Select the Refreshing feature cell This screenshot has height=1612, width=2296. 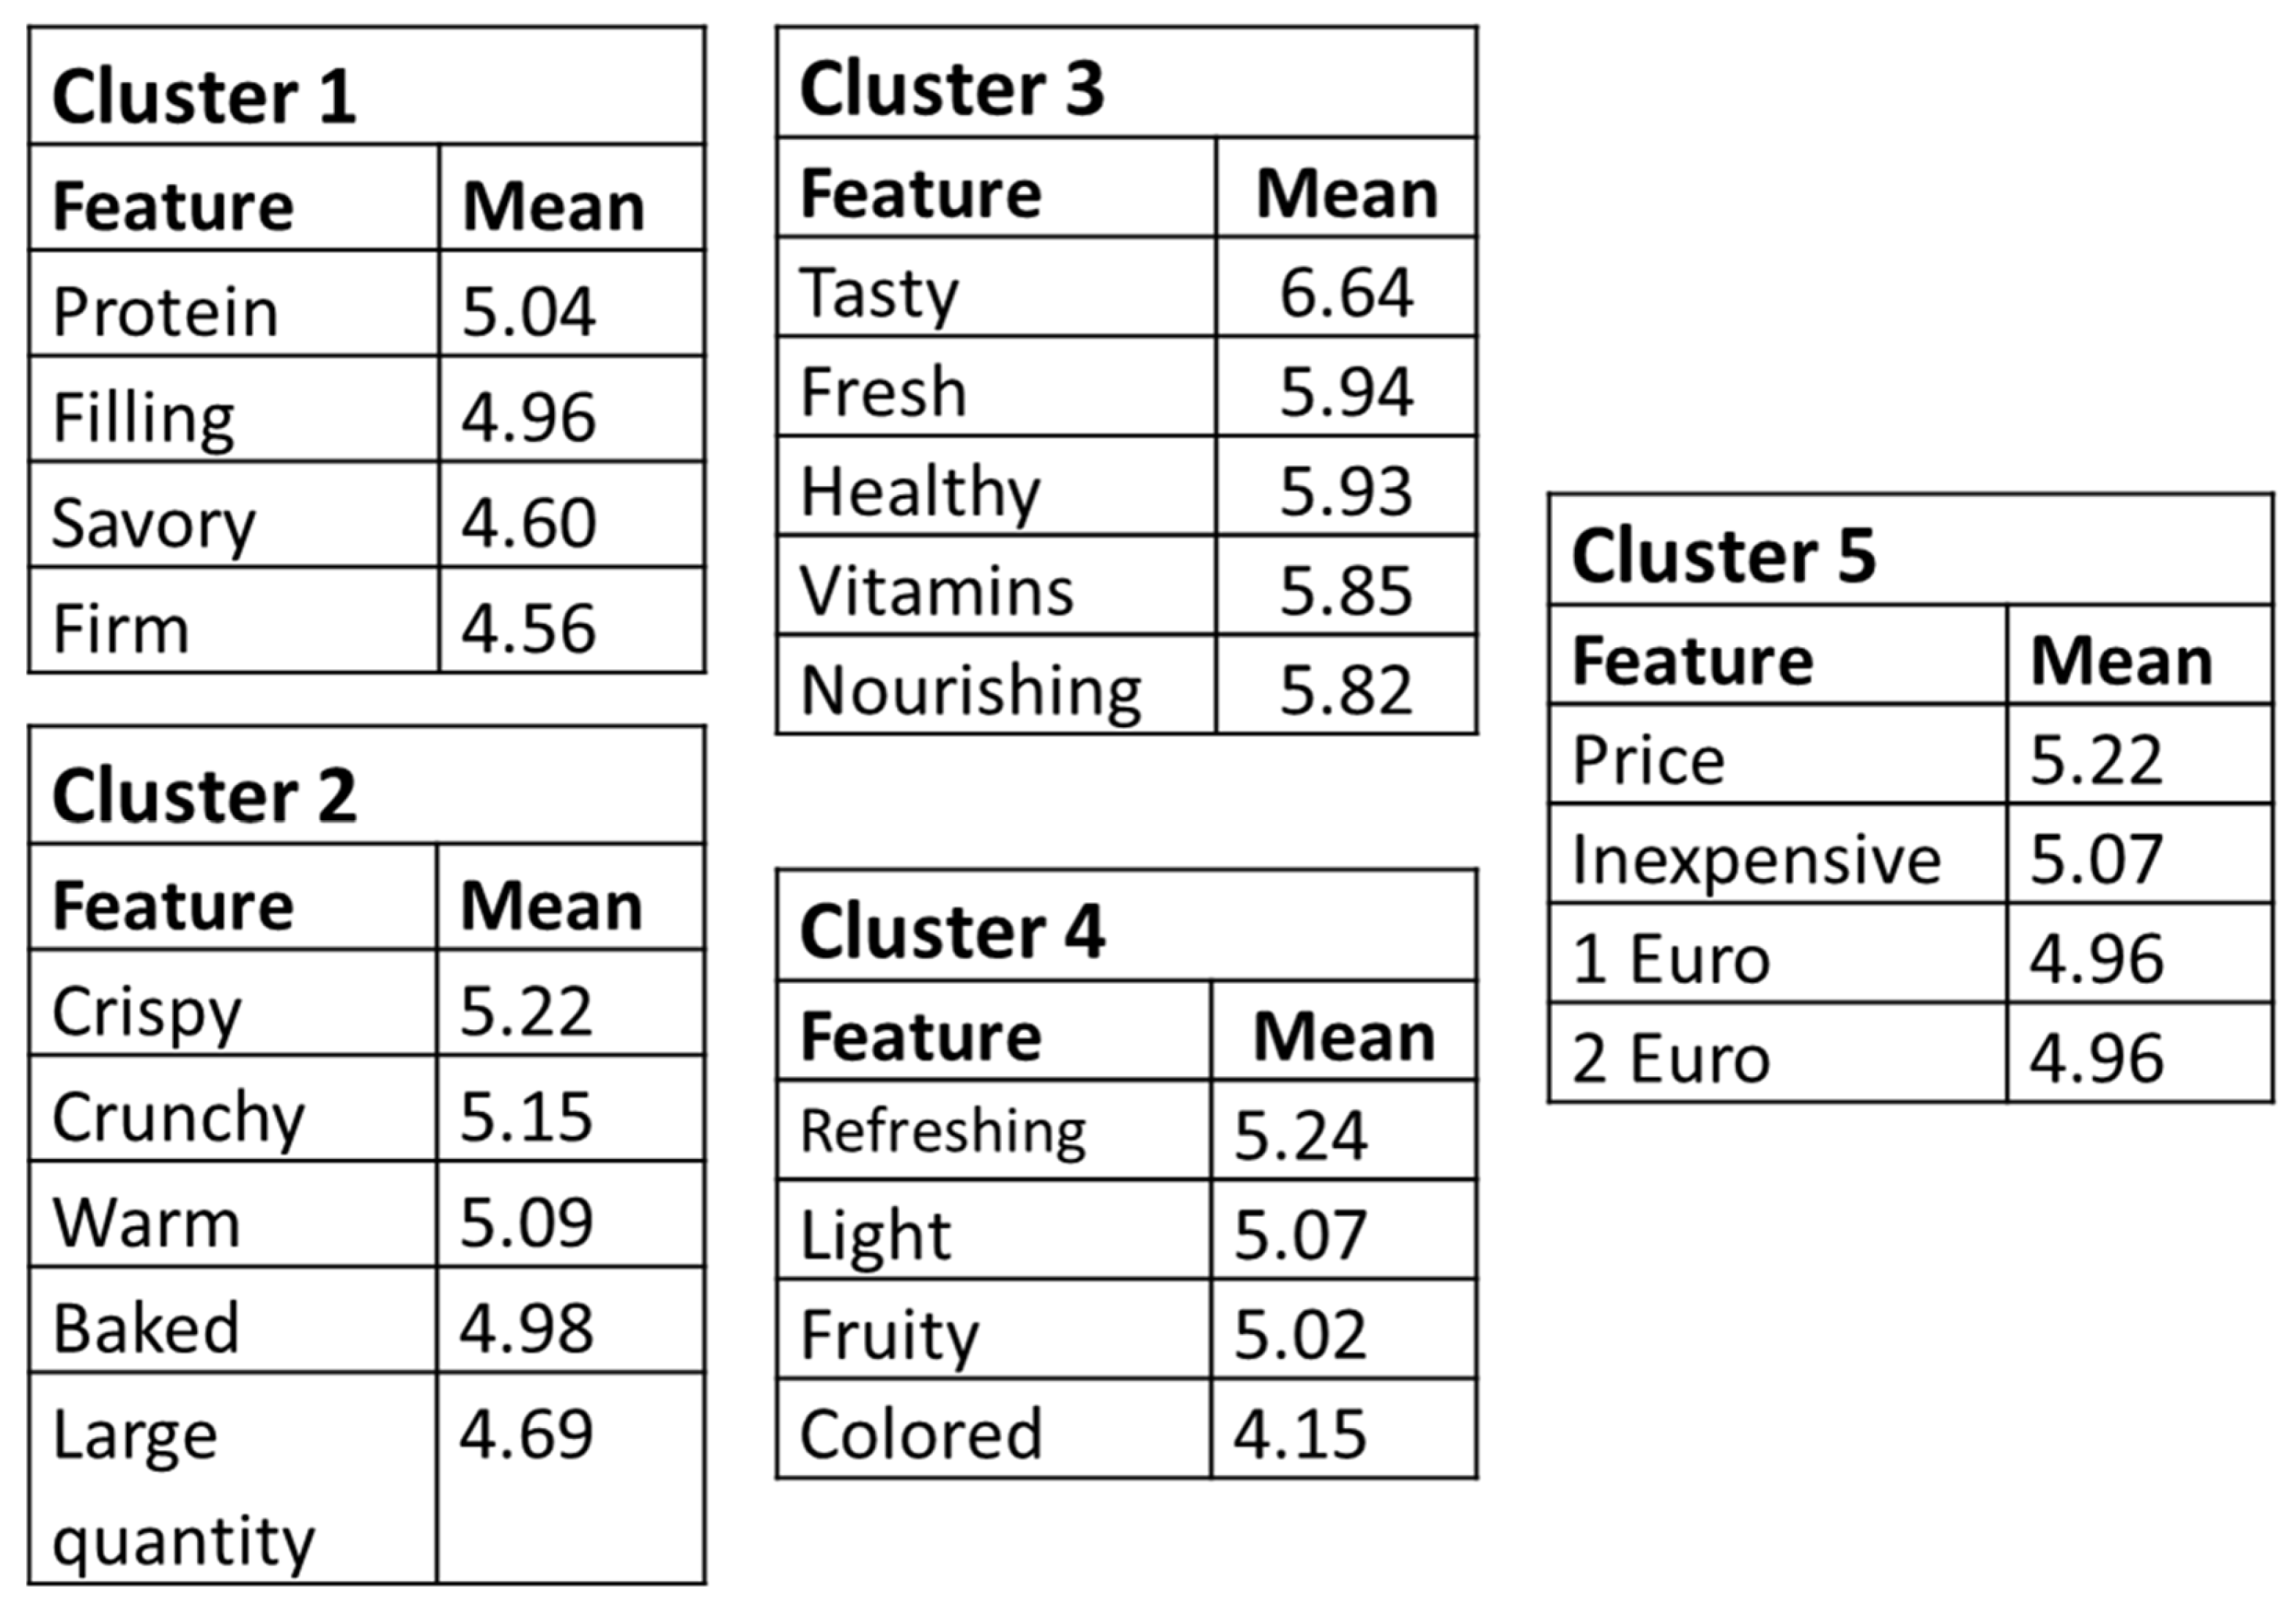pos(994,1131)
